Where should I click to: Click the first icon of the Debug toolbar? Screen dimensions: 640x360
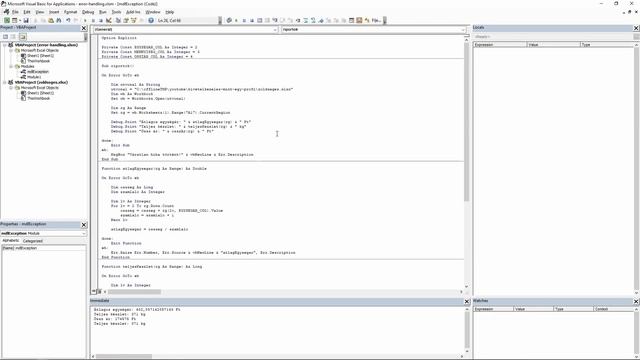click(229, 20)
